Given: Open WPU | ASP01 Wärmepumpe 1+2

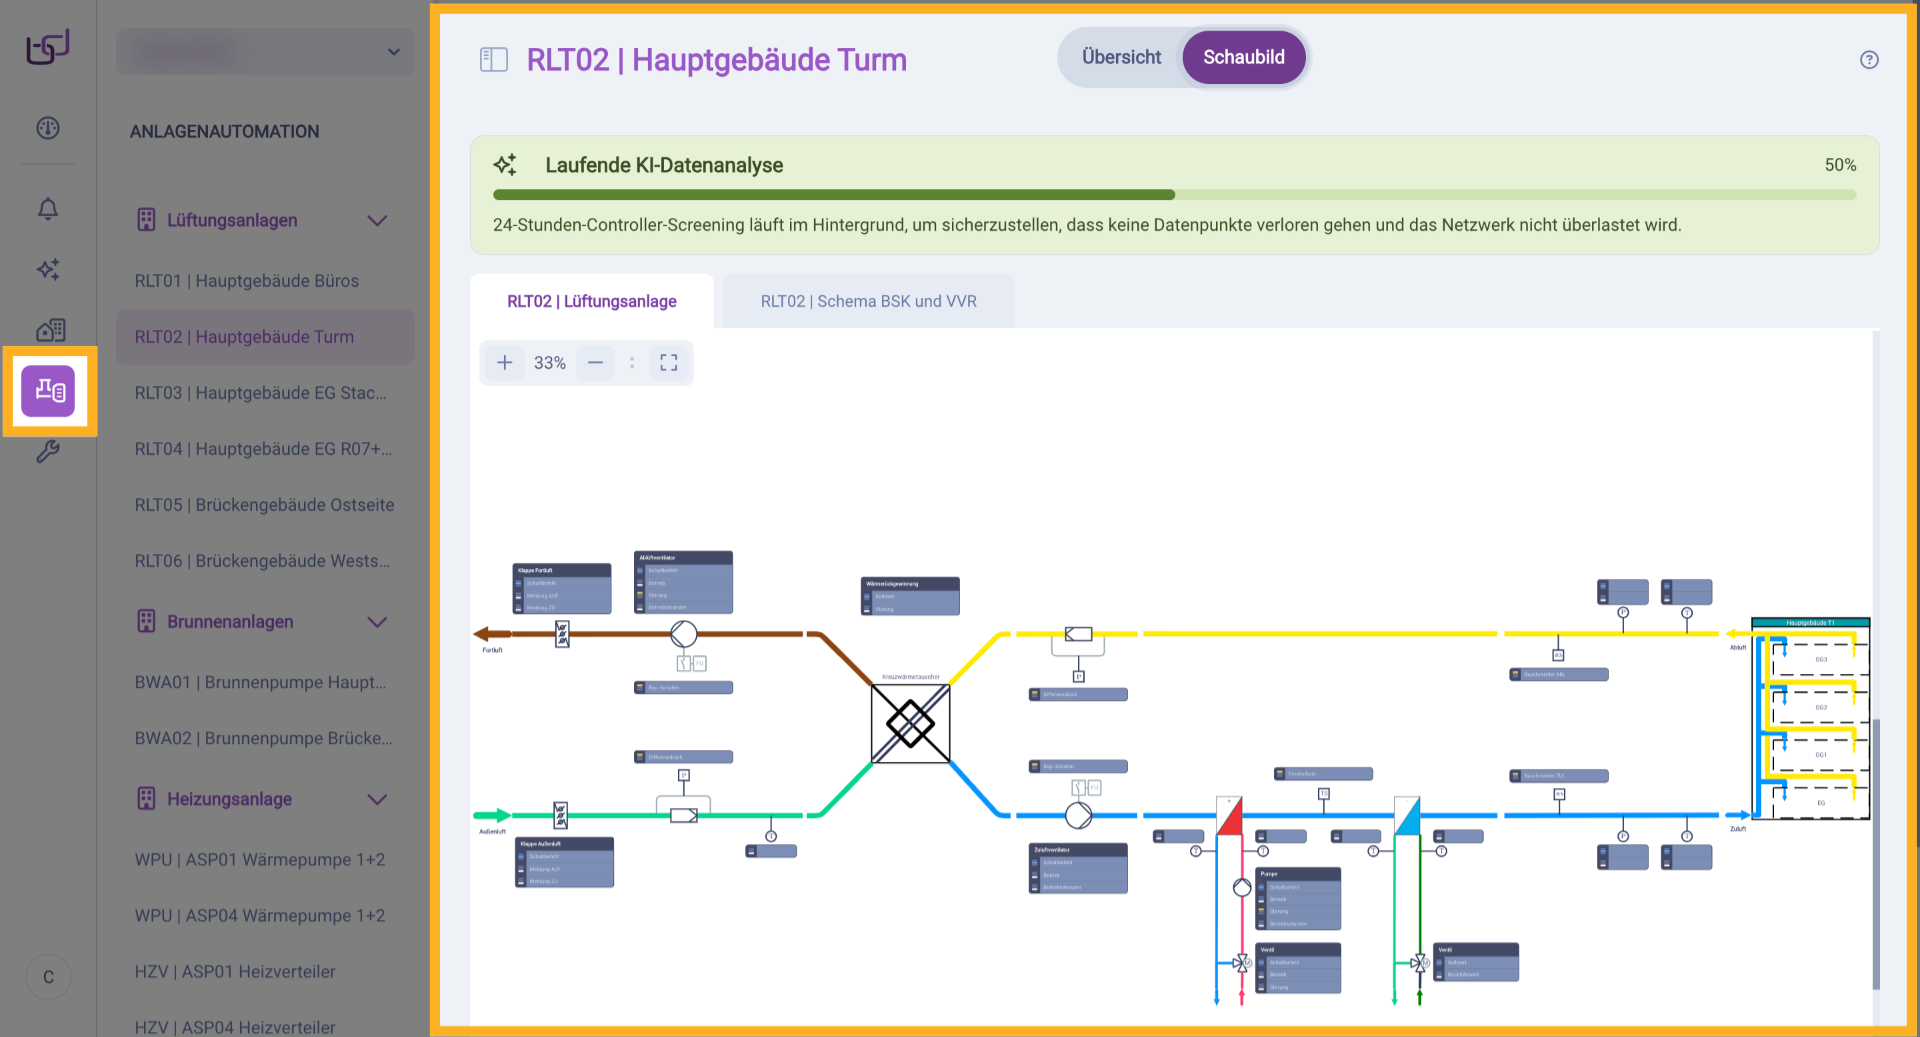Looking at the screenshot, I should 260,860.
